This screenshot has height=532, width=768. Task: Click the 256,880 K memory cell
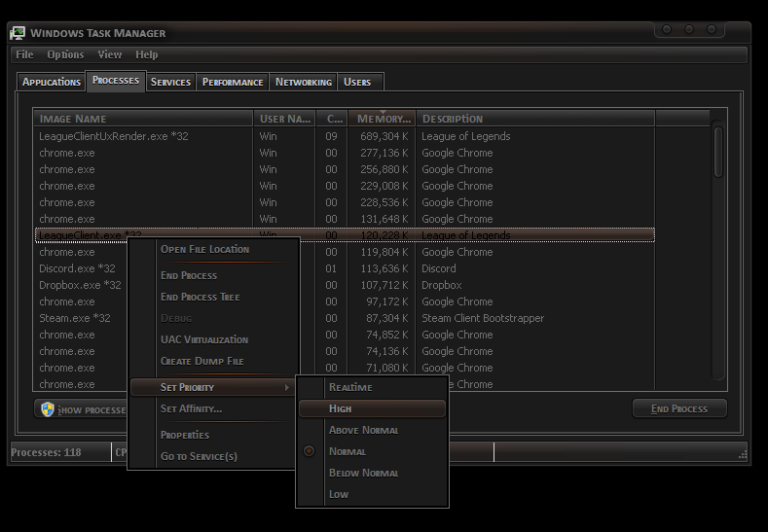(384, 169)
